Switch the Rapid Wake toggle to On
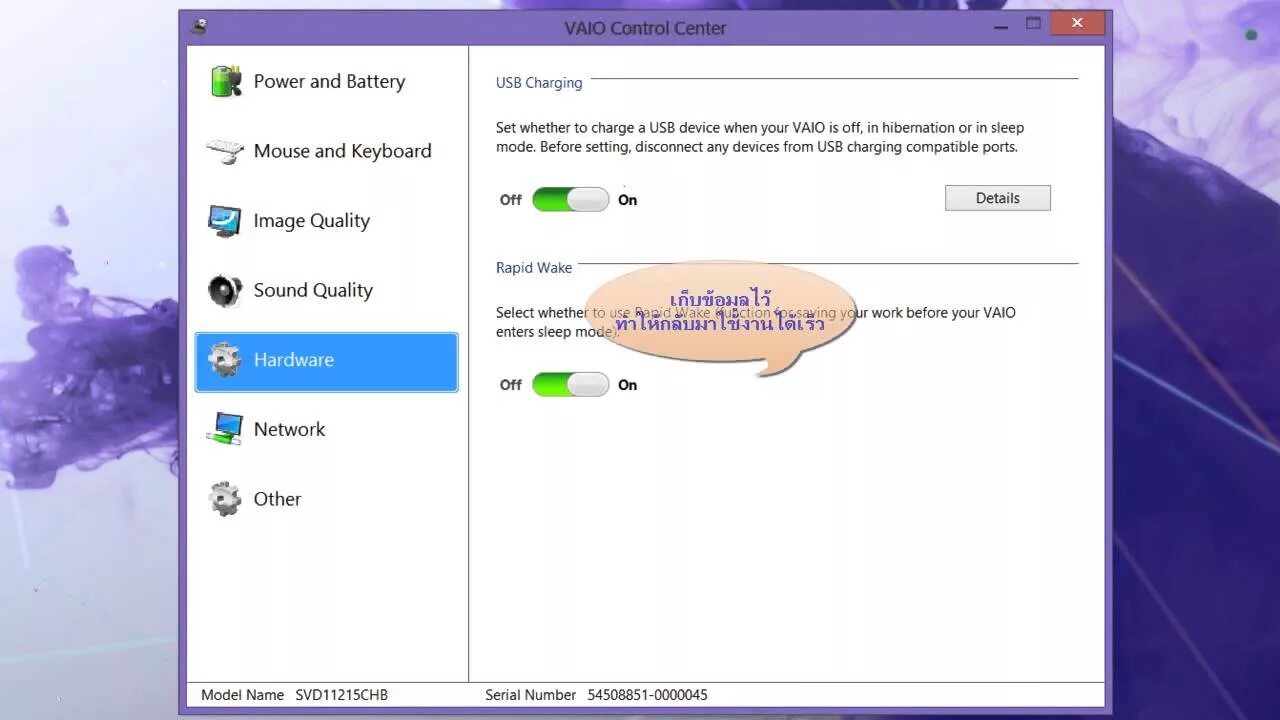 pos(595,384)
